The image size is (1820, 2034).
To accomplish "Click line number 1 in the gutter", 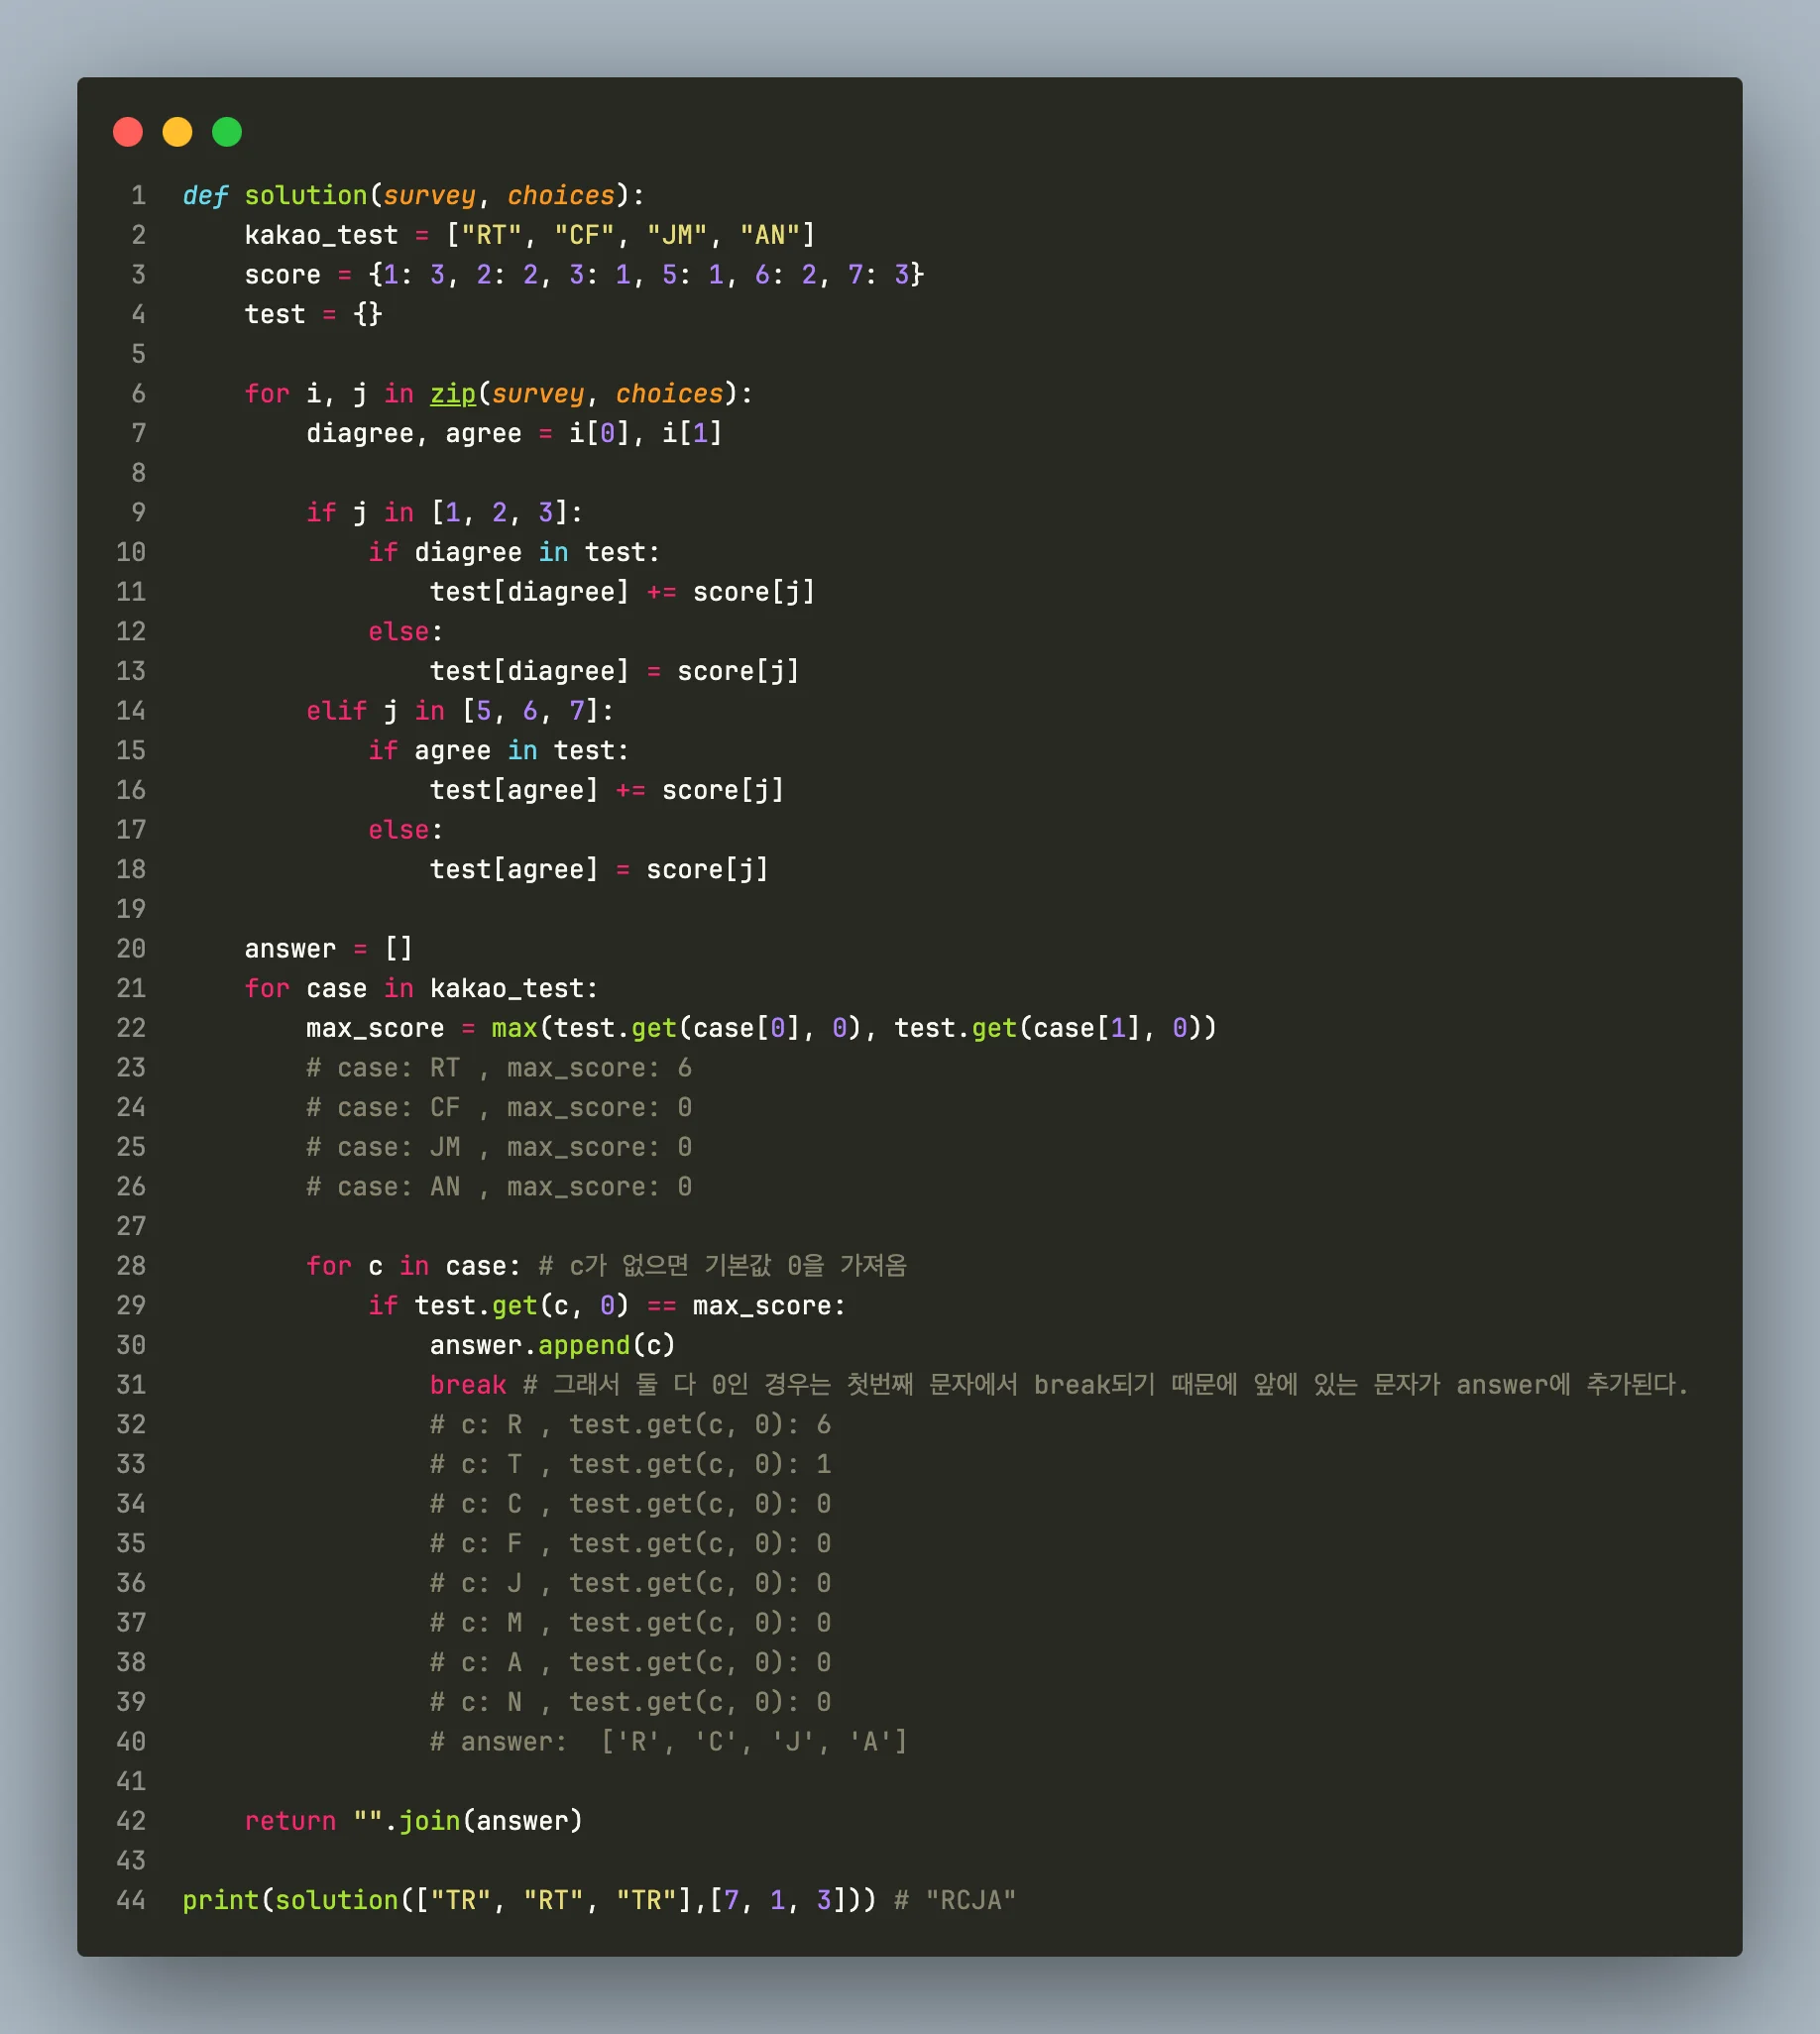I will [138, 196].
